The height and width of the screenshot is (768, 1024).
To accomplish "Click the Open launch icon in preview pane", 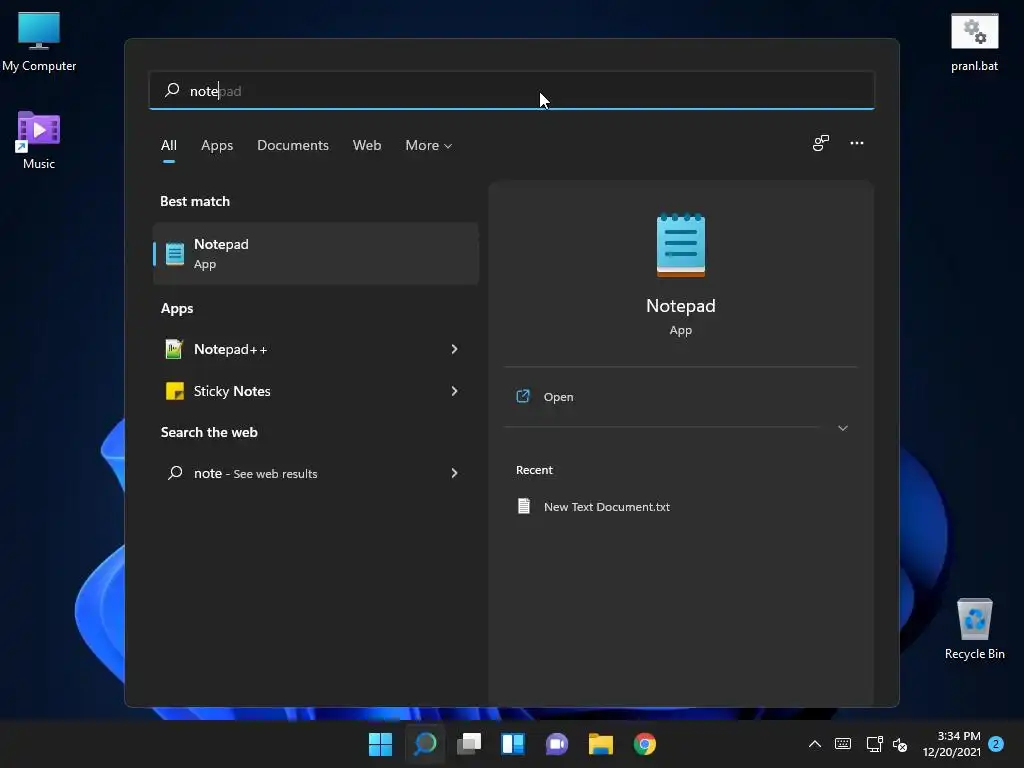I will coord(523,396).
